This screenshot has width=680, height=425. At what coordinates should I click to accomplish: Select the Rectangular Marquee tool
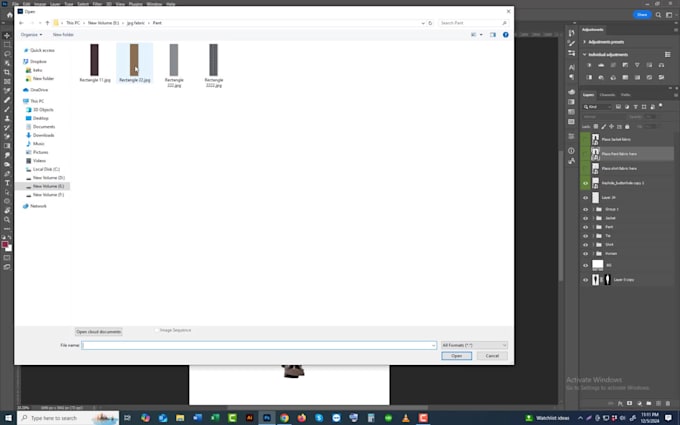7,45
